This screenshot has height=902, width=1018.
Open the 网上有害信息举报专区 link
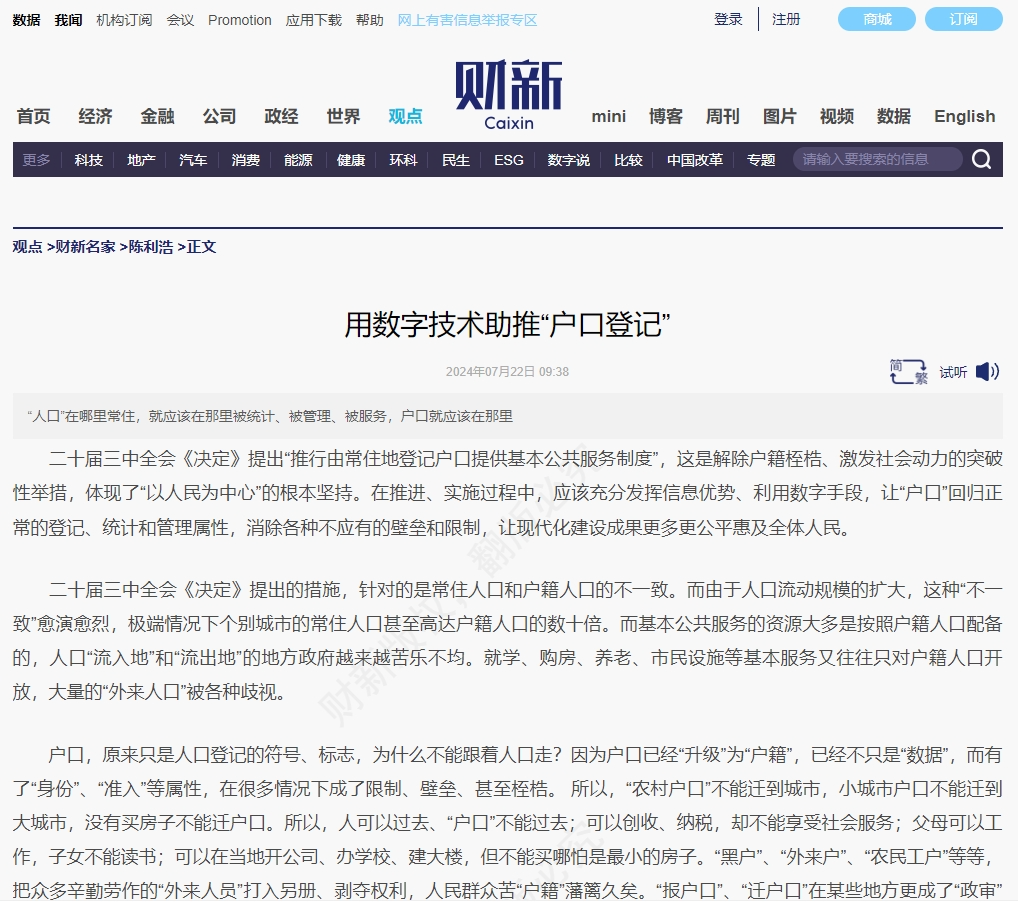pos(467,19)
